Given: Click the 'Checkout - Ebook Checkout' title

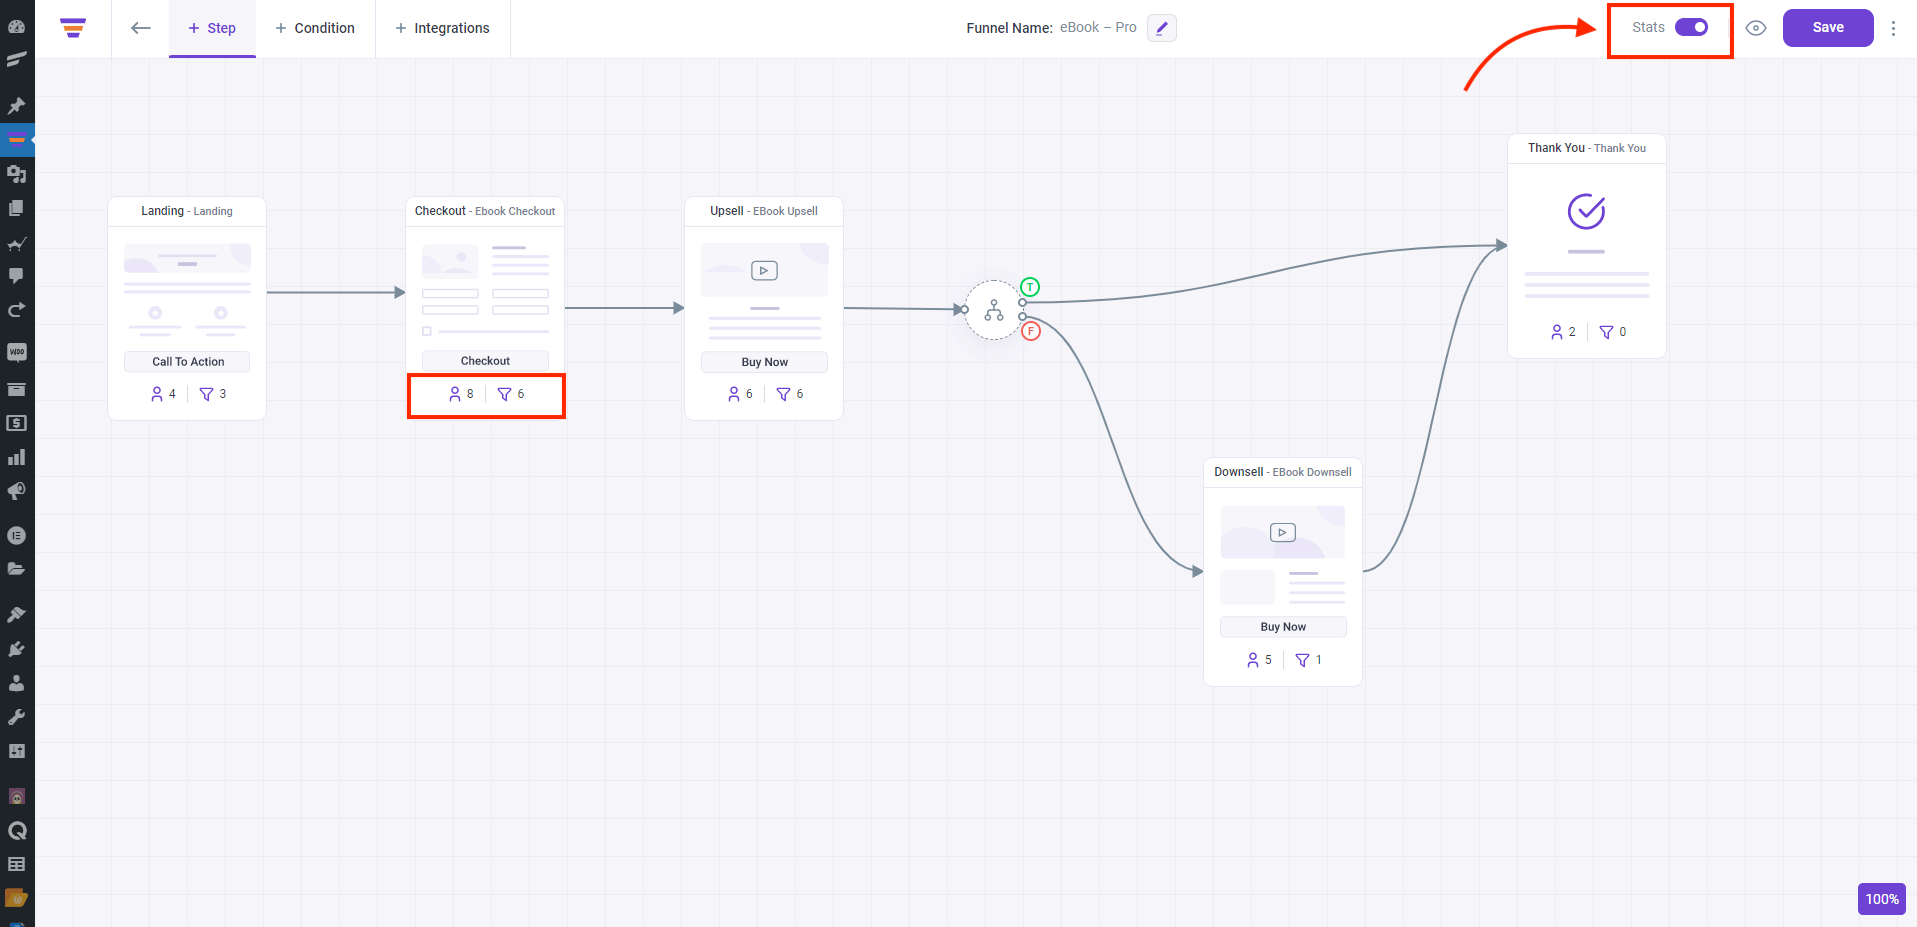Looking at the screenshot, I should [x=485, y=211].
